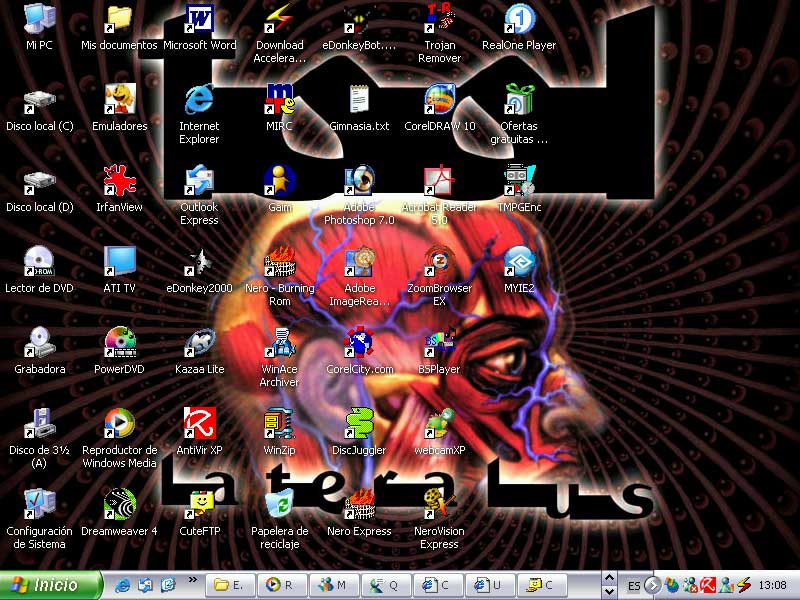This screenshot has height=600, width=800.
Task: Launch WinZip shortcut
Action: click(279, 424)
